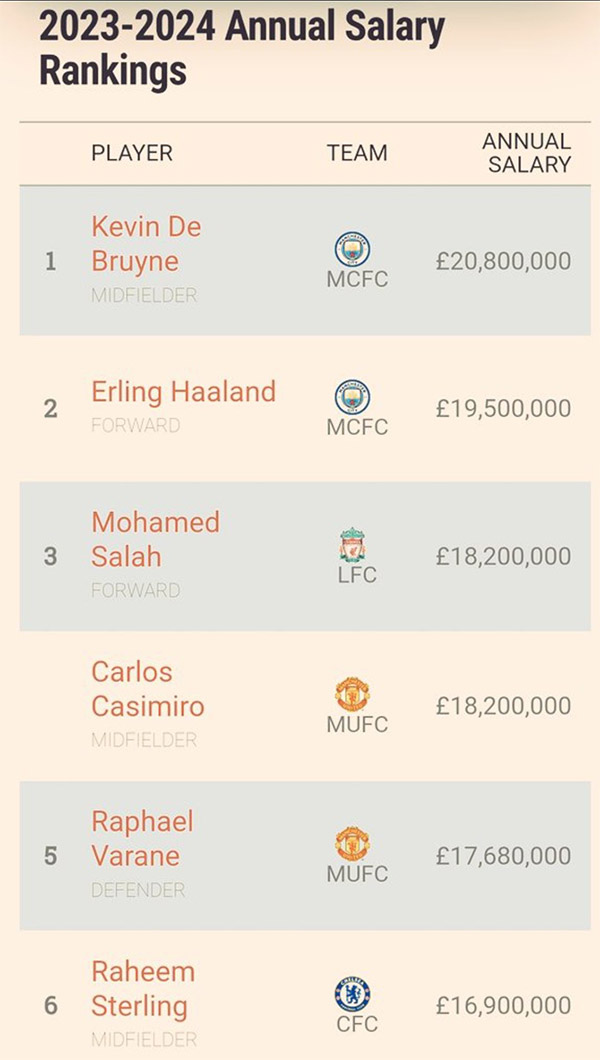The width and height of the screenshot is (600, 1060).
Task: Open Erling Haaland player link
Action: [x=183, y=392]
